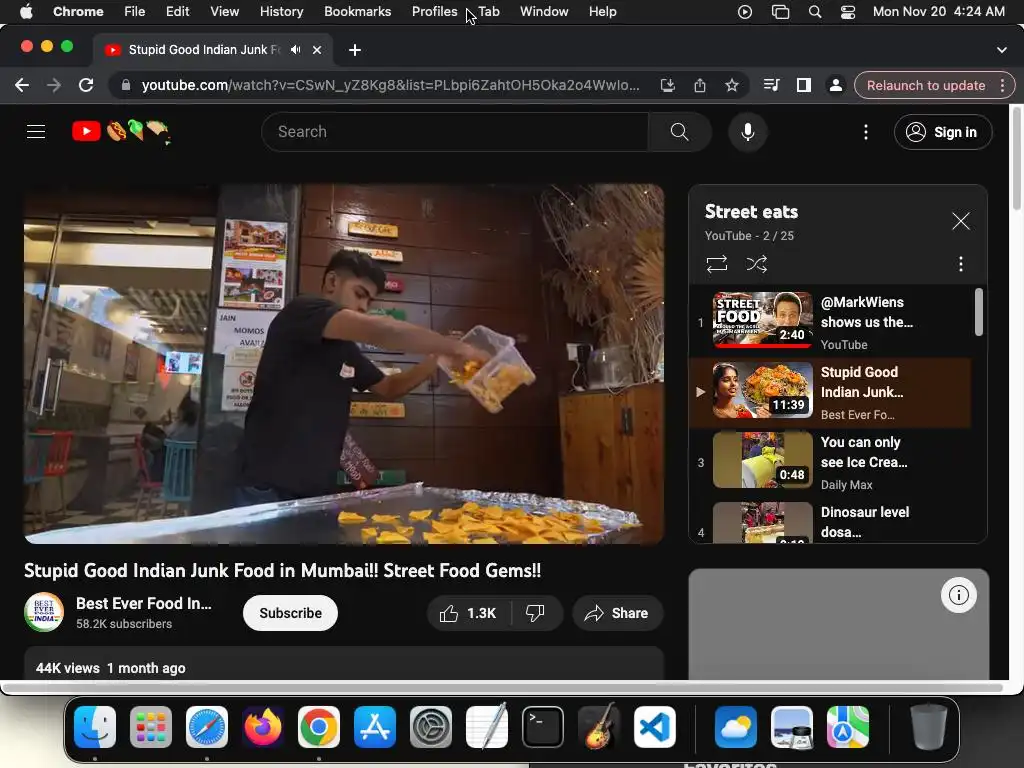The image size is (1024, 768).
Task: Start voice search with microphone
Action: click(748, 132)
